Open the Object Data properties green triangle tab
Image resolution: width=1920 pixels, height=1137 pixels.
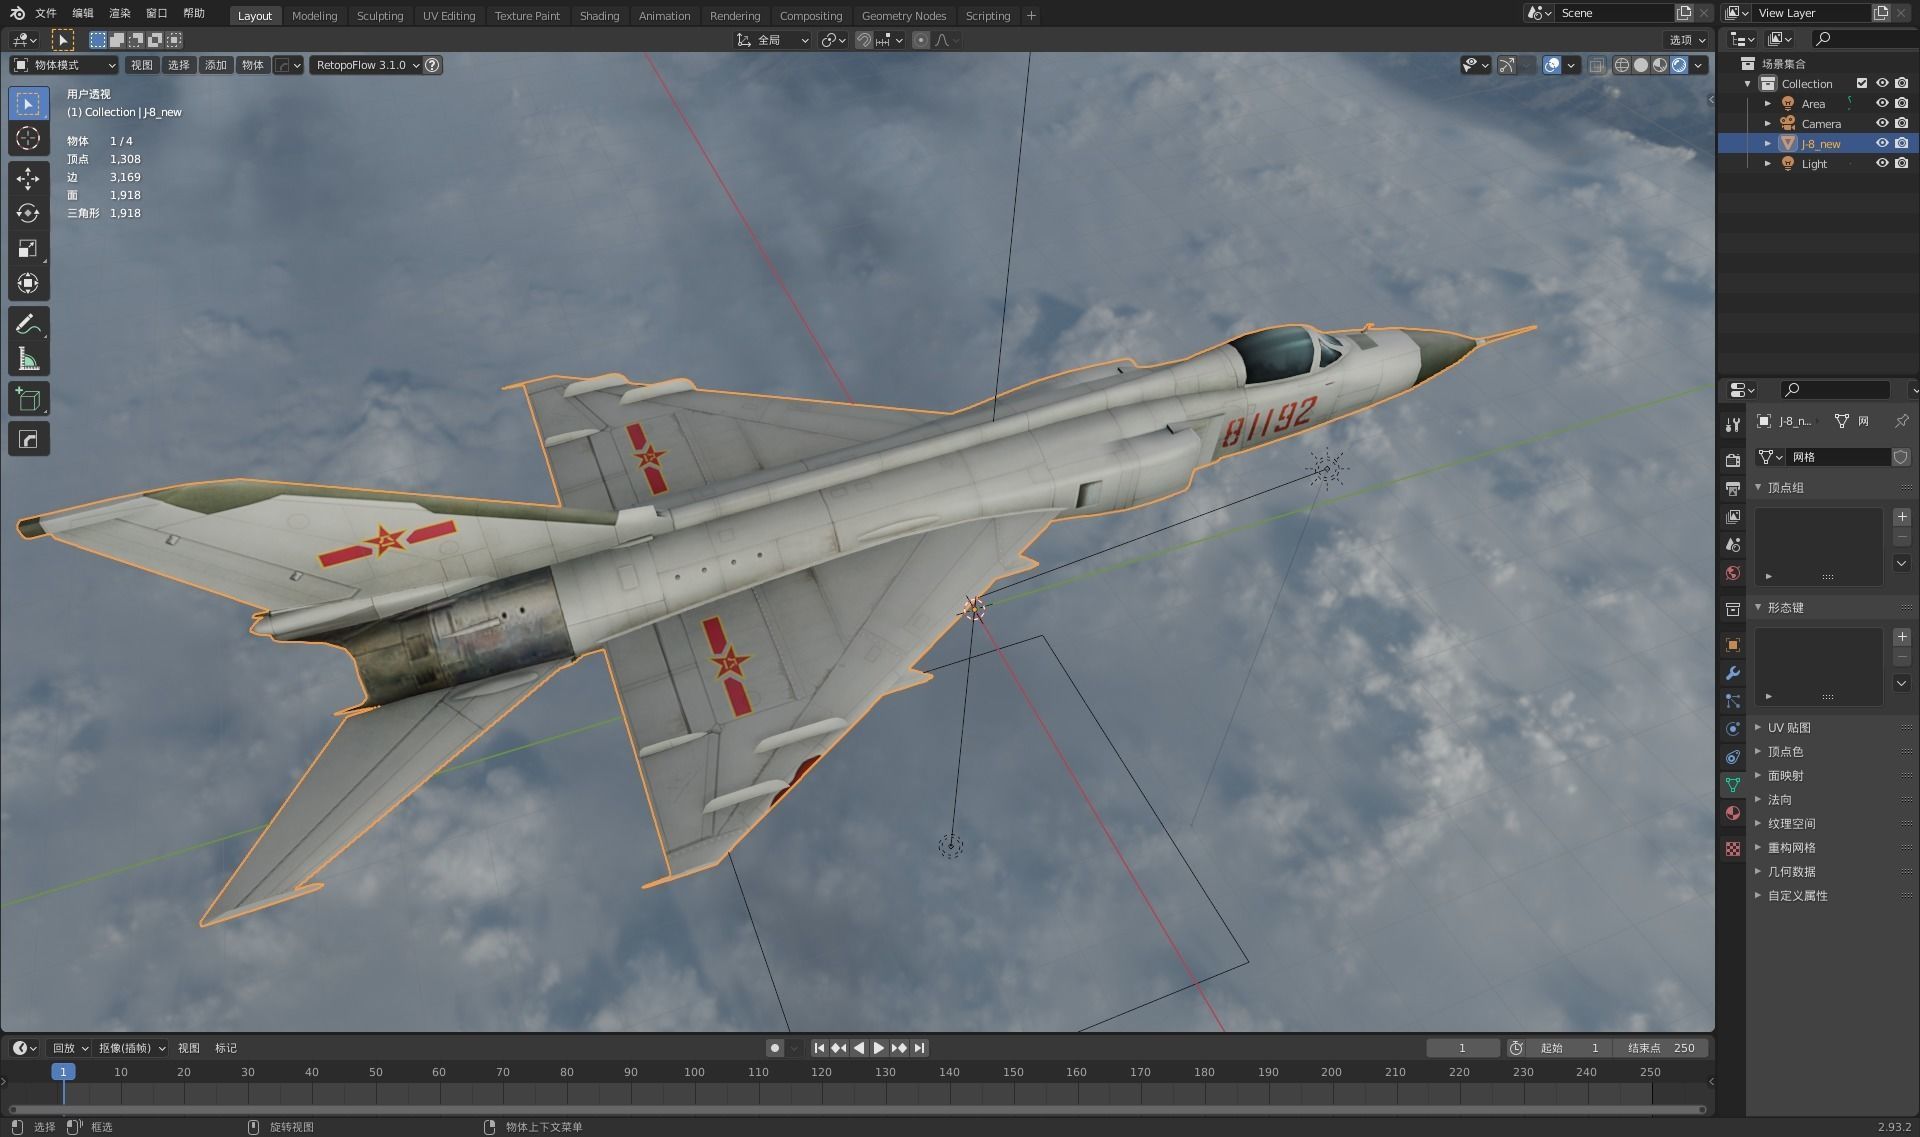[1733, 785]
